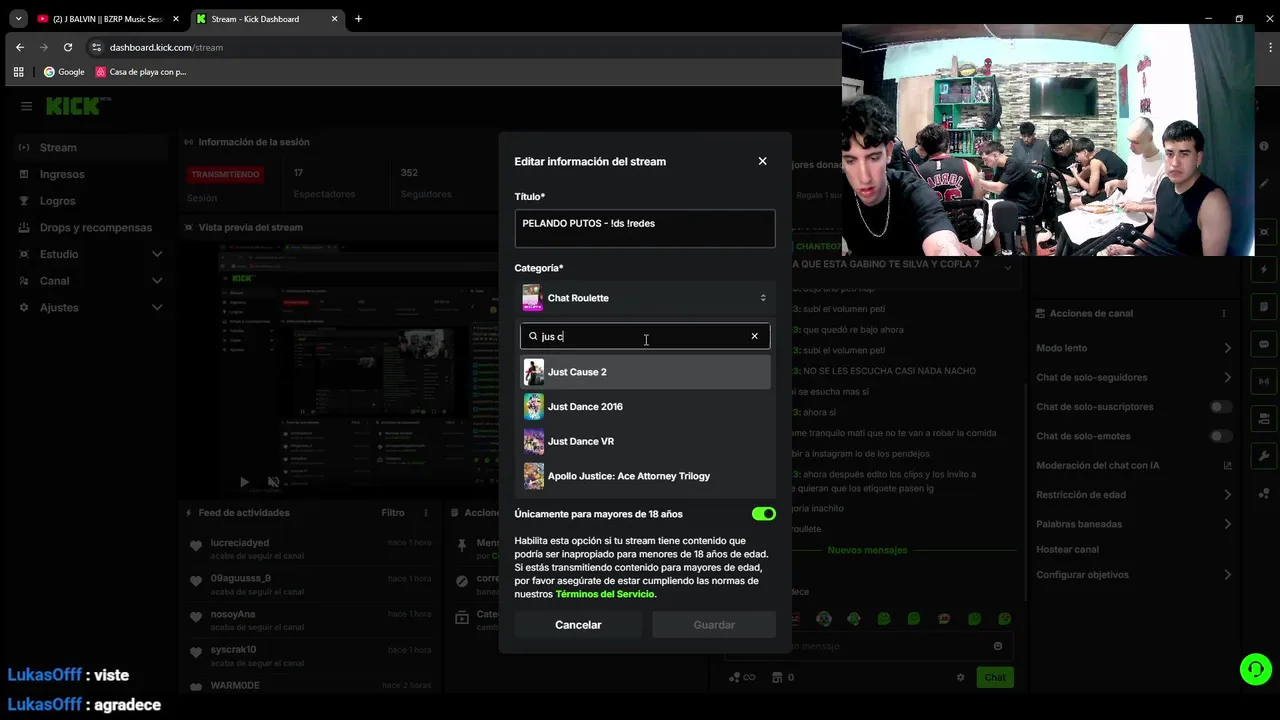Viewport: 1280px width, 720px height.
Task: Open a new browser tab
Action: point(358,18)
